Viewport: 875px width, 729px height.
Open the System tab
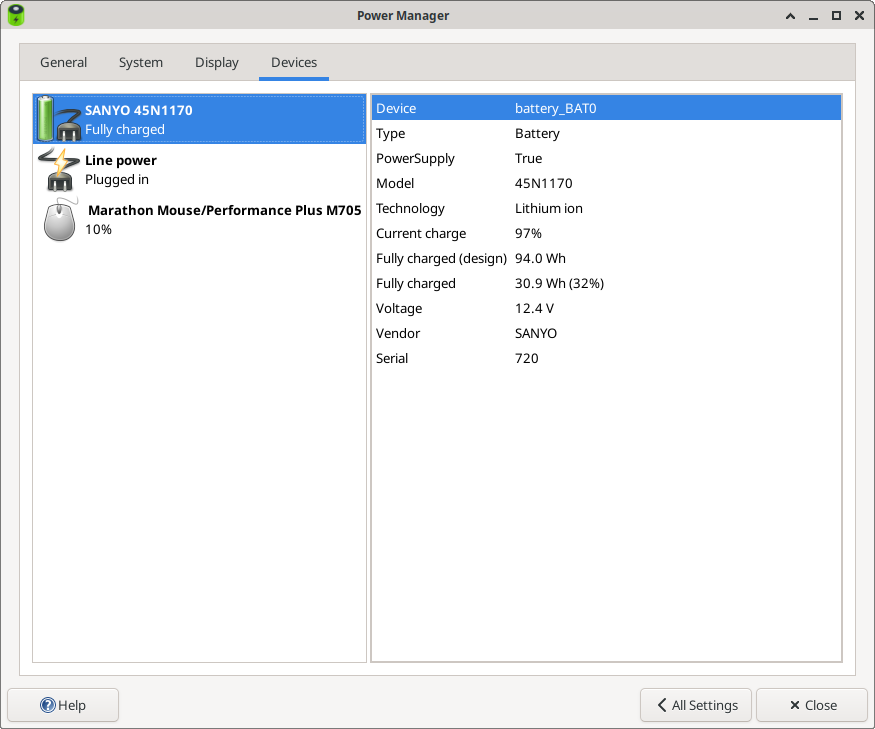pyautogui.click(x=140, y=62)
